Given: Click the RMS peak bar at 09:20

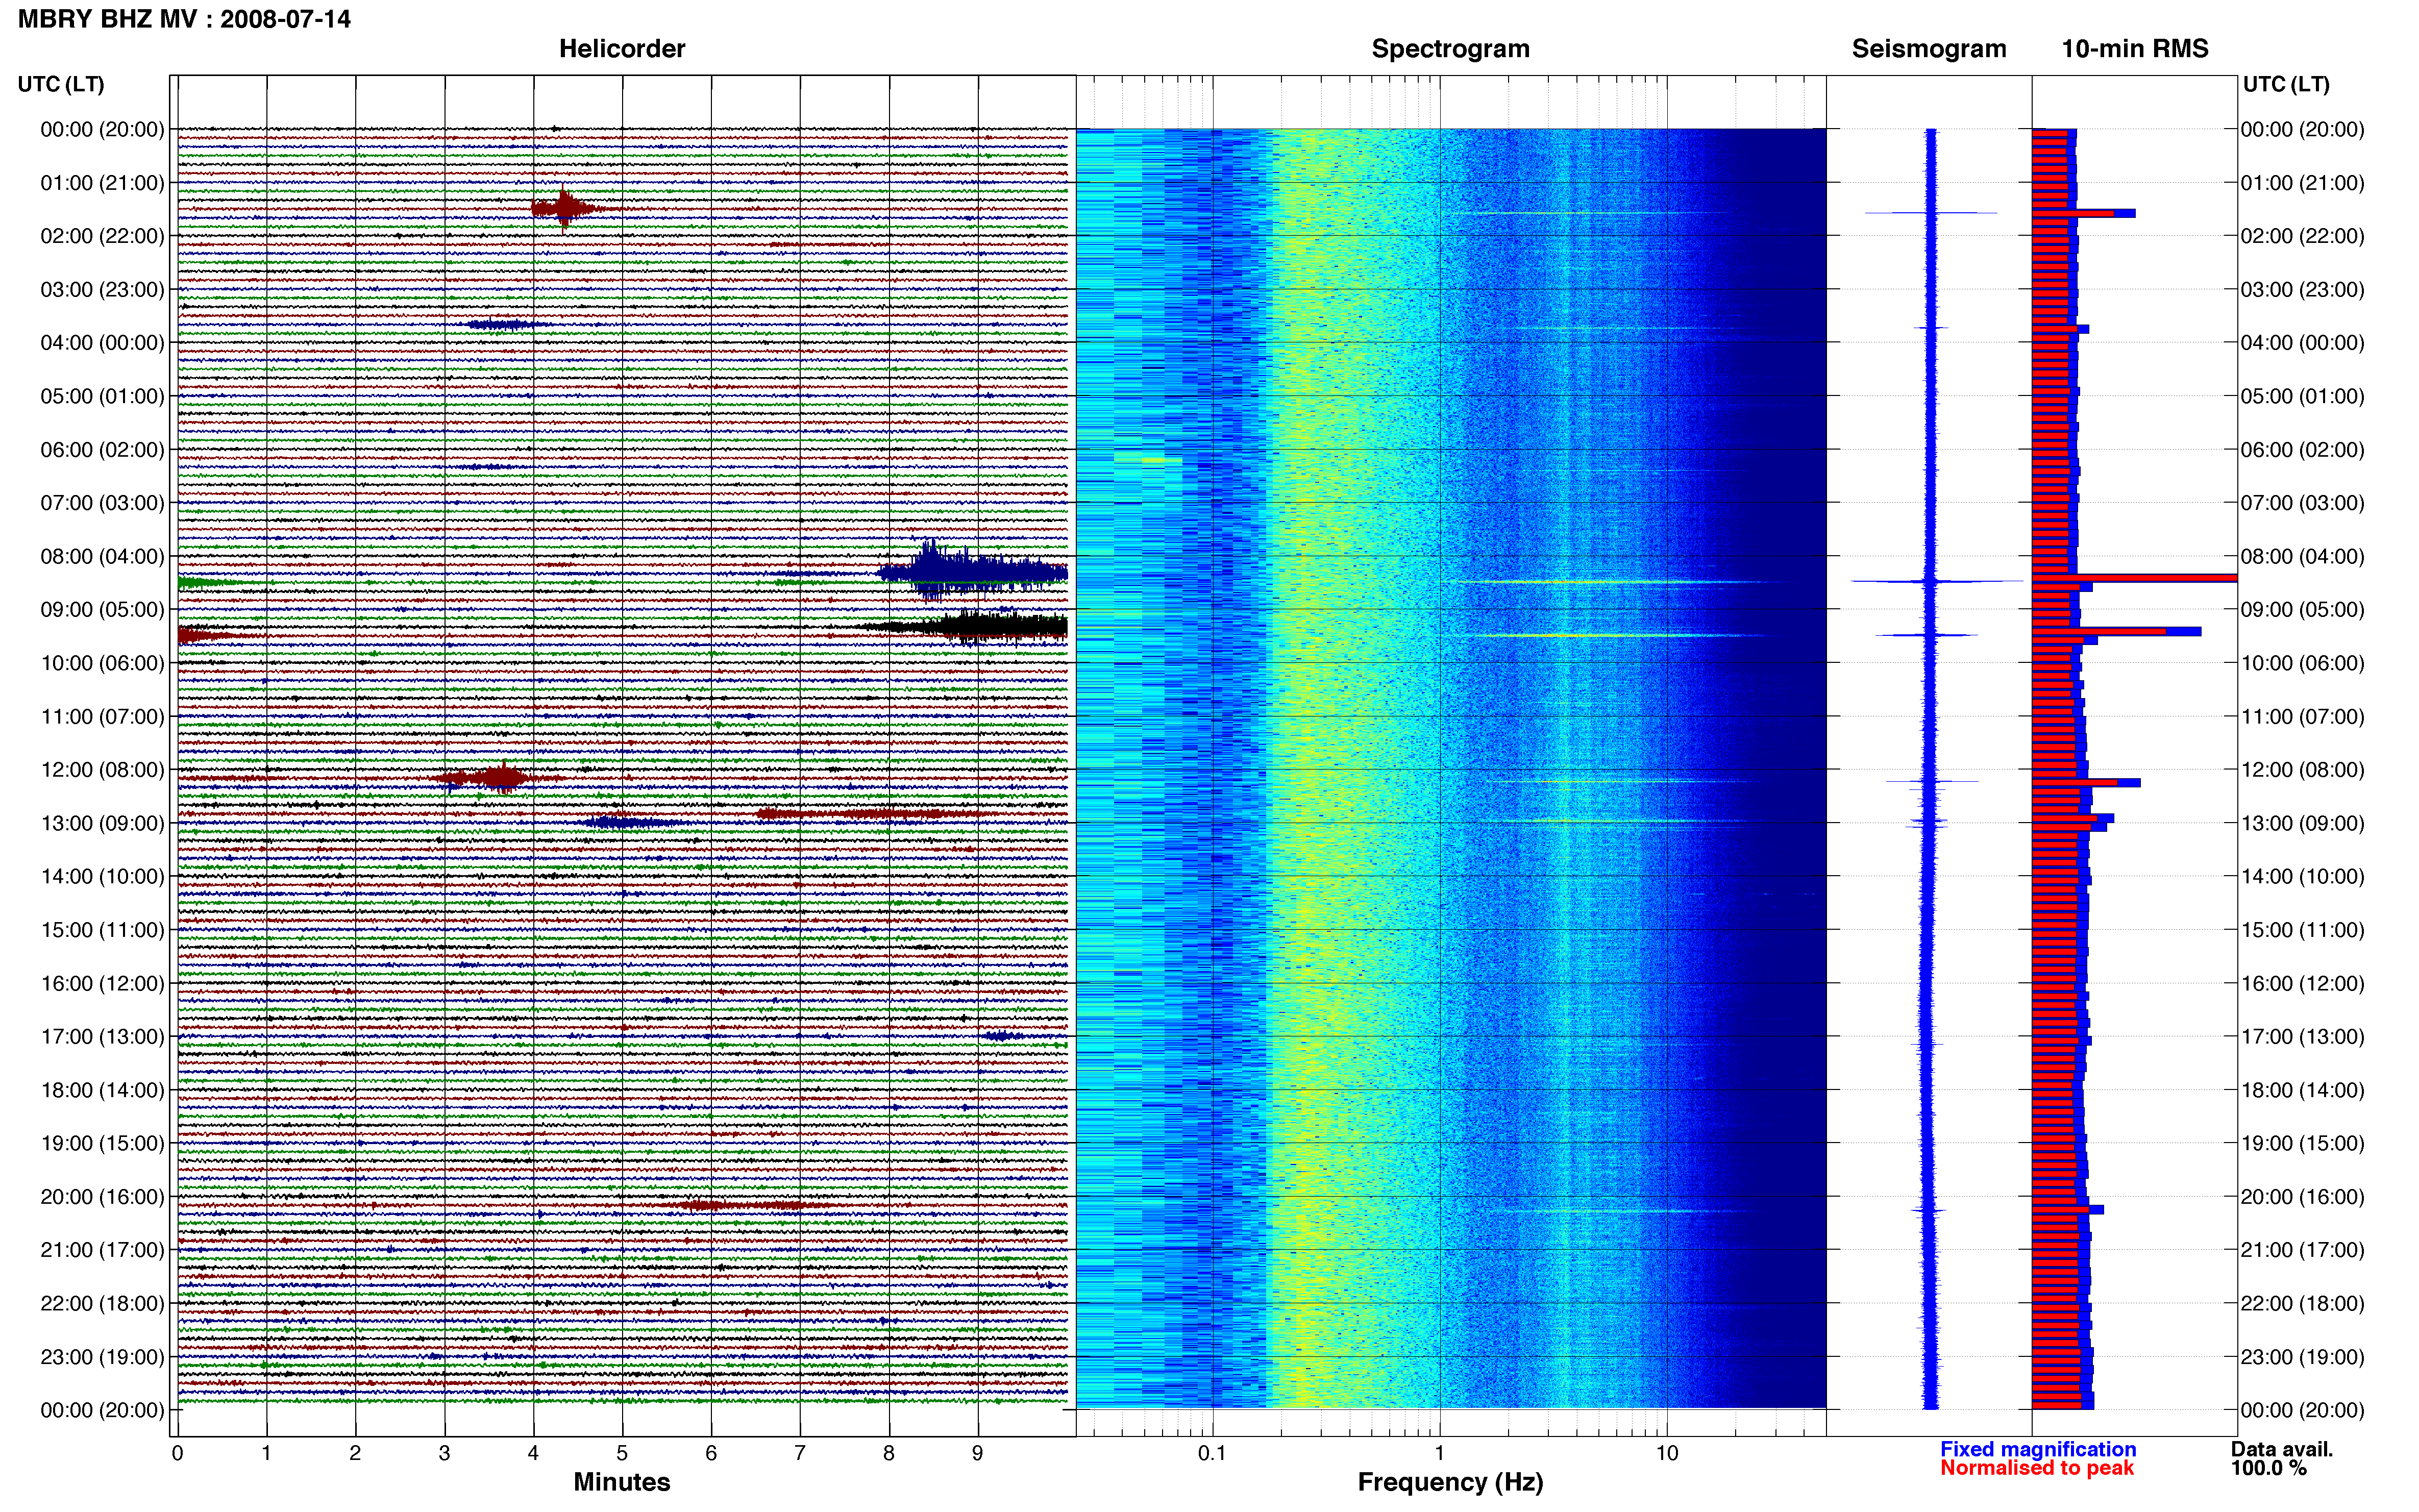Looking at the screenshot, I should (x=2116, y=631).
